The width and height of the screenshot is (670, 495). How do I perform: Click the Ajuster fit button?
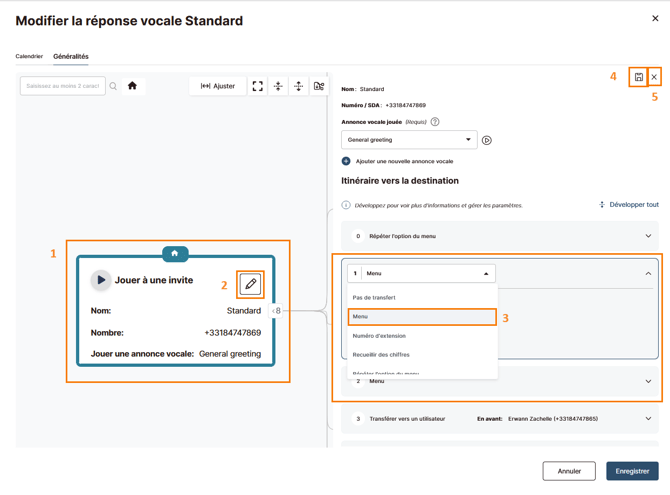[218, 86]
